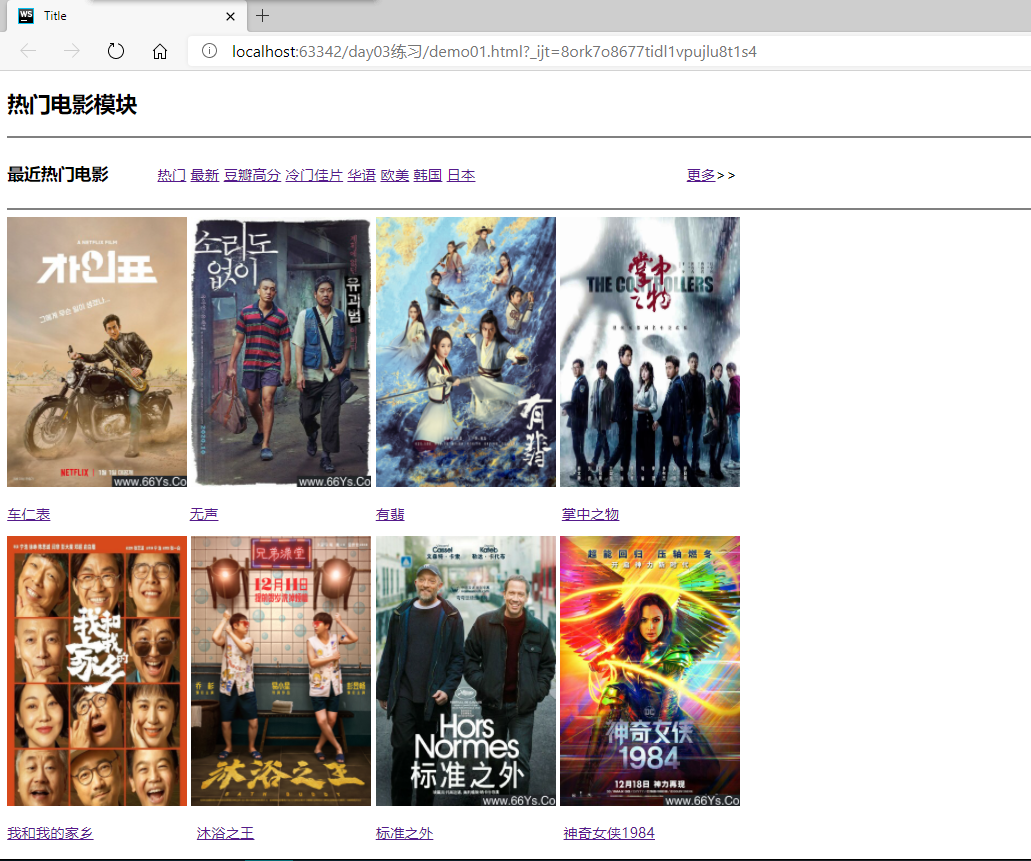Screen dimensions: 1031x861
Task: Open the 日本 category link
Action: point(461,175)
